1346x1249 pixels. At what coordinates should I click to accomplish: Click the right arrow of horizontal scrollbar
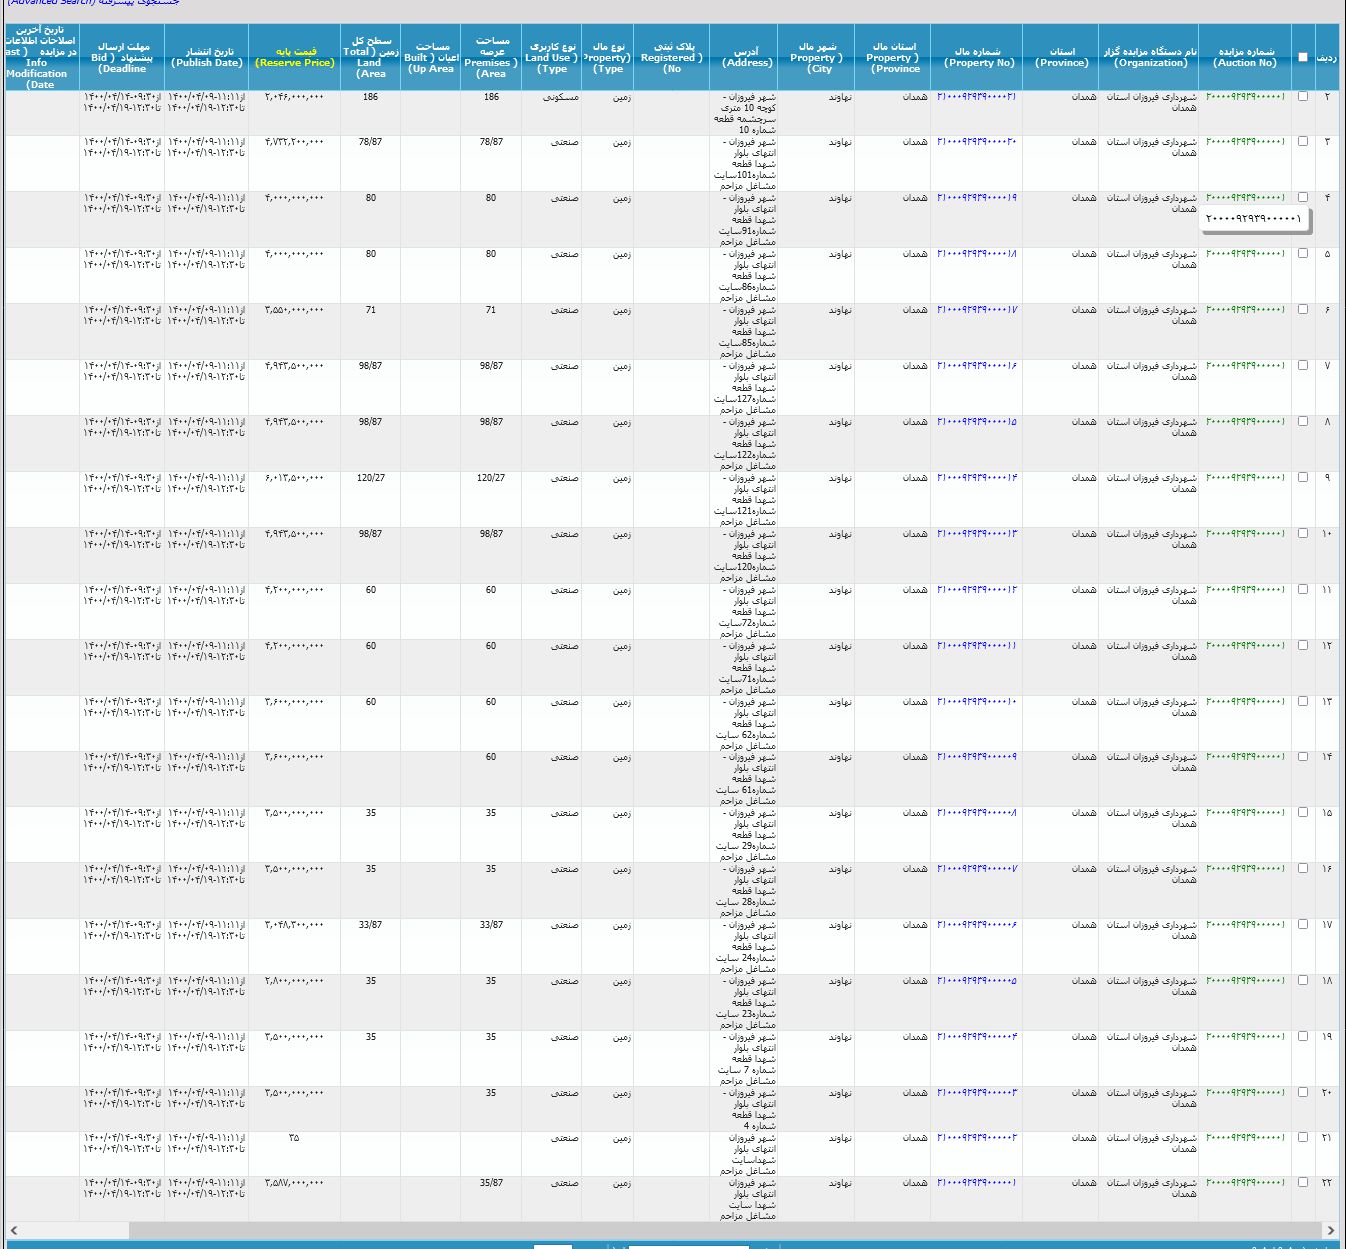coord(1330,1230)
